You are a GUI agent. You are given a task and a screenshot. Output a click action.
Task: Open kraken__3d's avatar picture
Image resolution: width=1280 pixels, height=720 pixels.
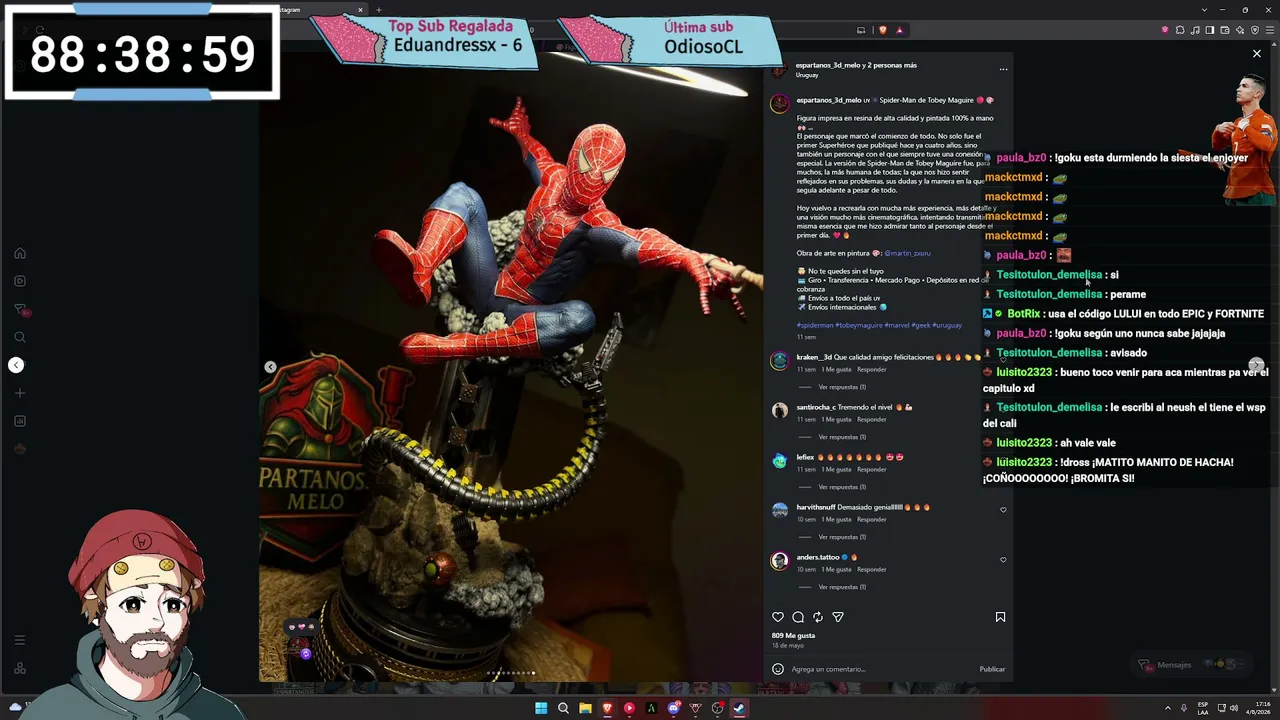click(x=779, y=360)
